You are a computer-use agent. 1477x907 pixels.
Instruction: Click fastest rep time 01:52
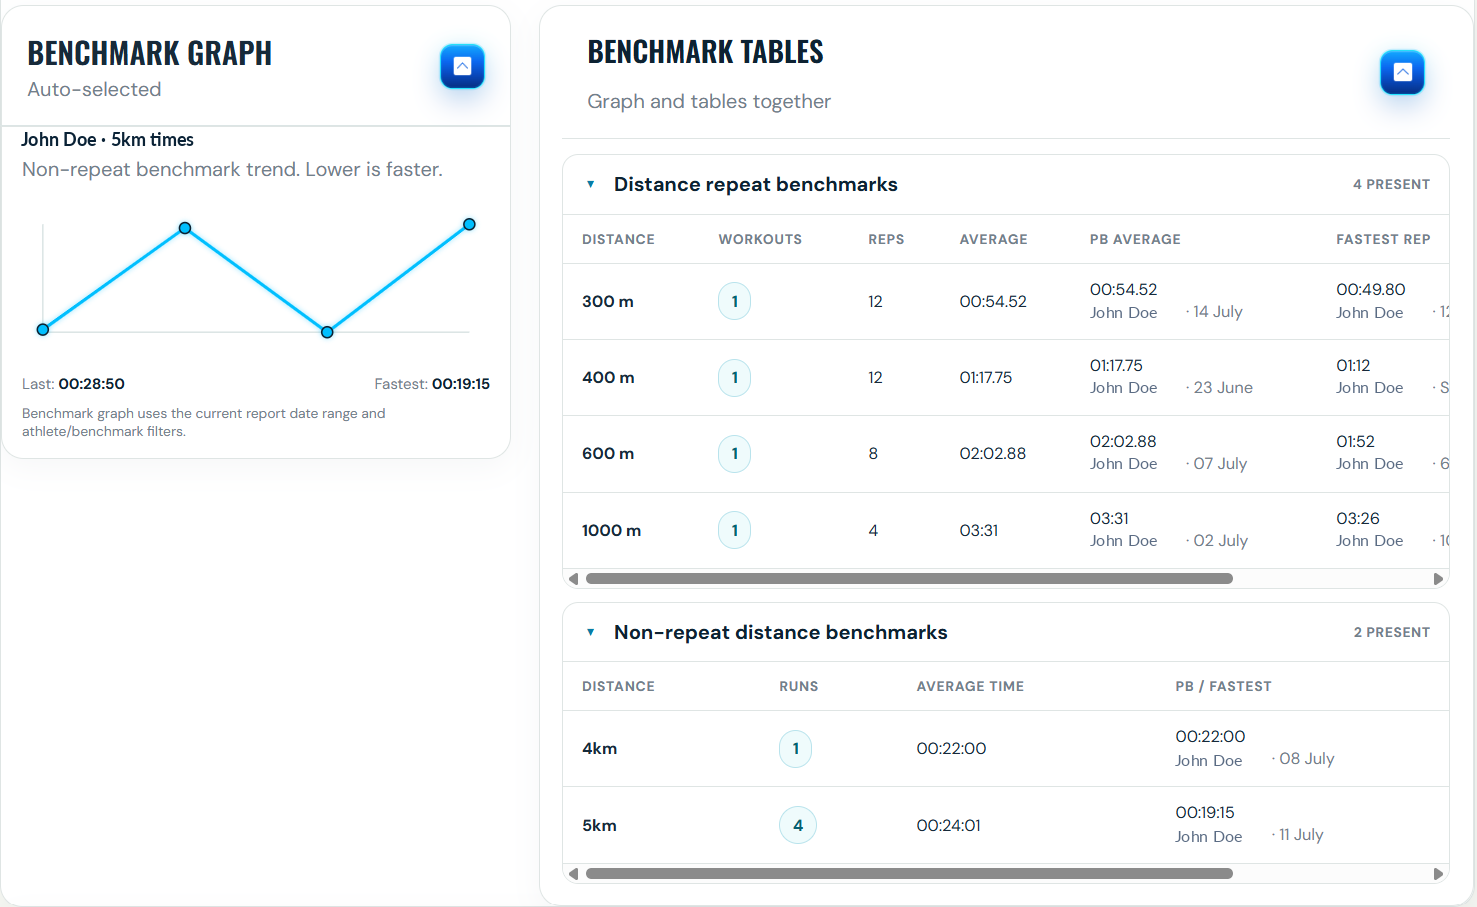click(x=1355, y=441)
